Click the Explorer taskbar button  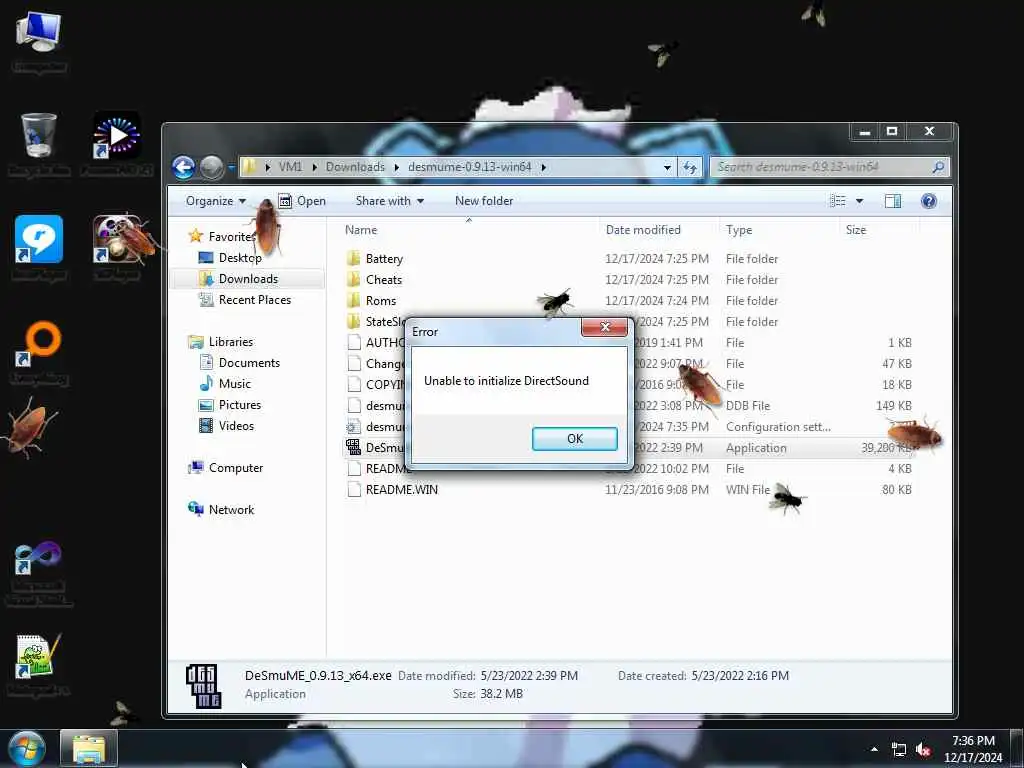tap(89, 748)
